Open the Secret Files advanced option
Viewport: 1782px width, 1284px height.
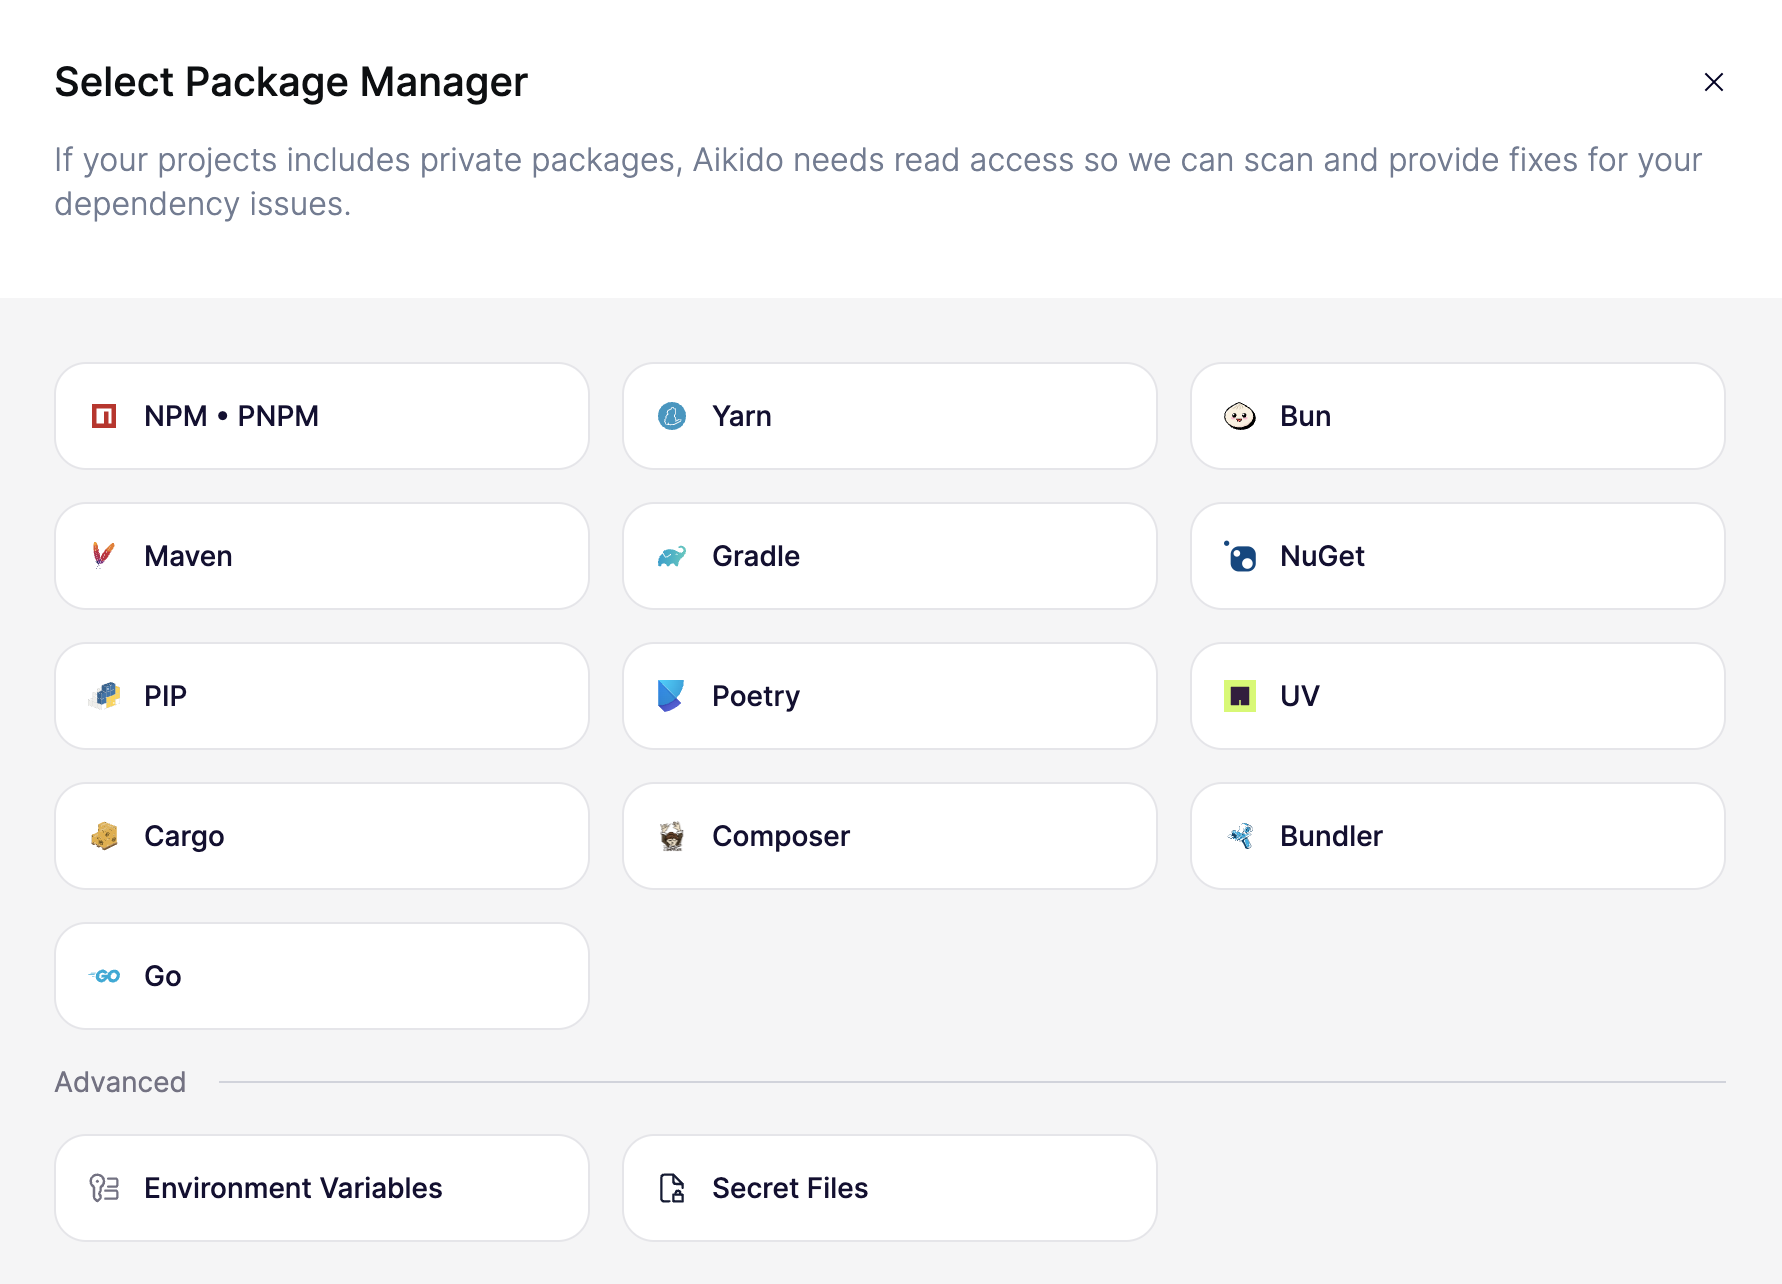(x=889, y=1188)
